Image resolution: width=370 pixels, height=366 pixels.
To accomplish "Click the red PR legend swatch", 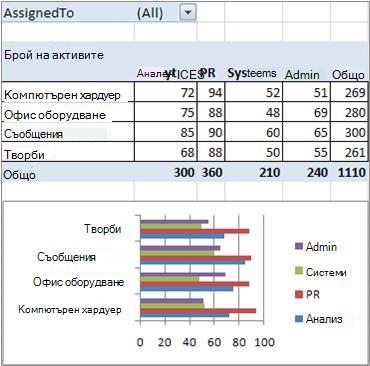I will point(299,294).
